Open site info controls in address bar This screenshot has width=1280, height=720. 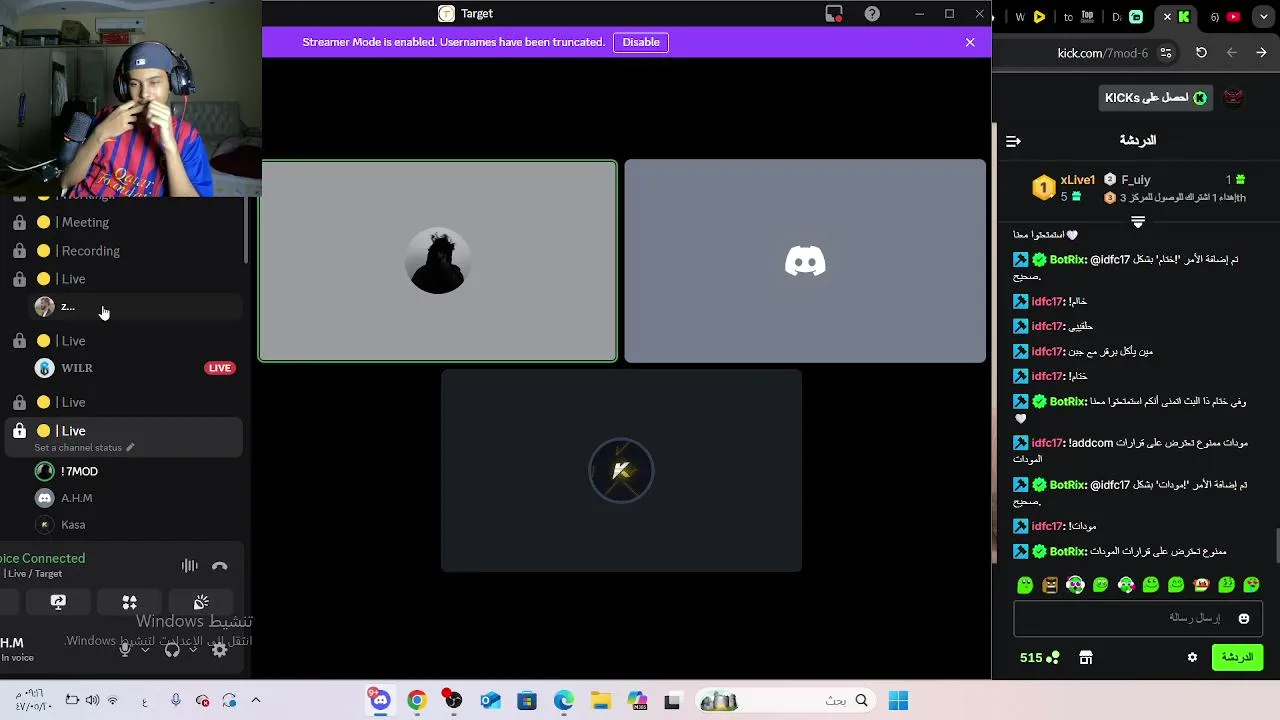pos(1166,53)
